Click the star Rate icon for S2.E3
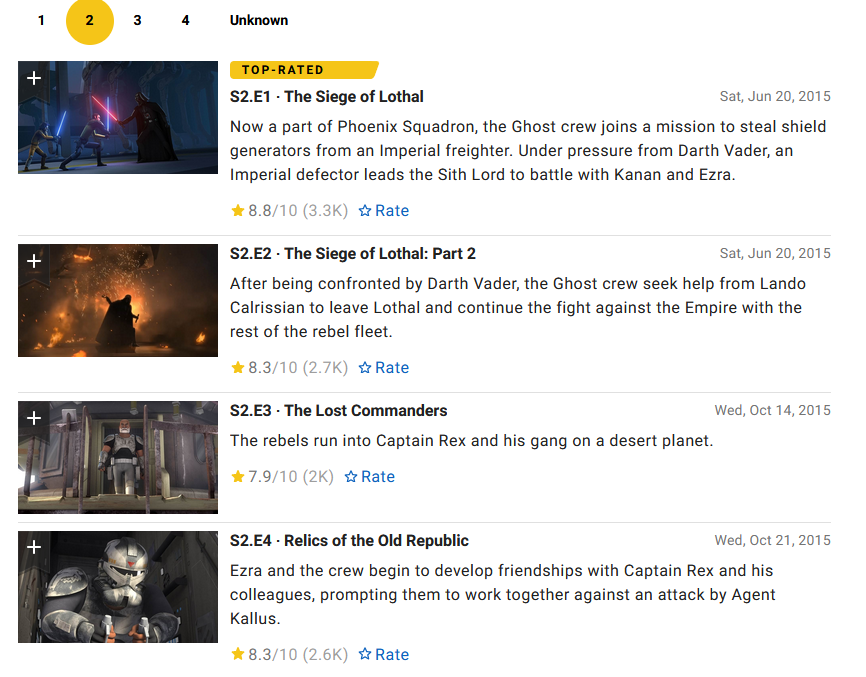The height and width of the screenshot is (677, 866). click(x=352, y=477)
